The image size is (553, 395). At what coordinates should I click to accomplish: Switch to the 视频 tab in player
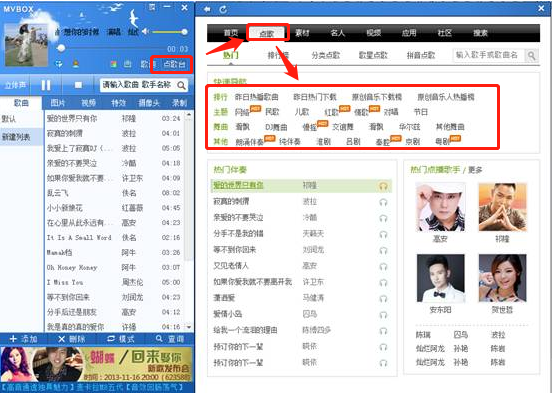coord(89,103)
